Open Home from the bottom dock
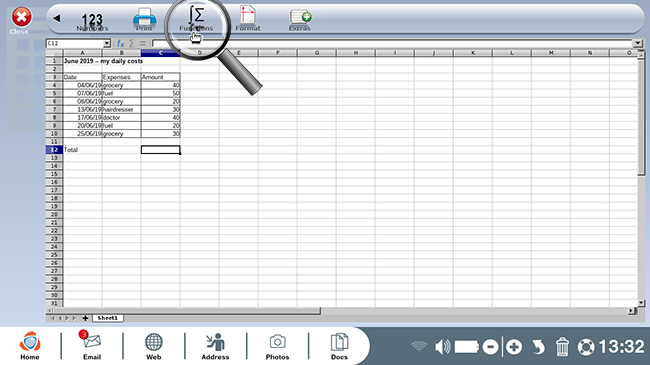 click(30, 346)
